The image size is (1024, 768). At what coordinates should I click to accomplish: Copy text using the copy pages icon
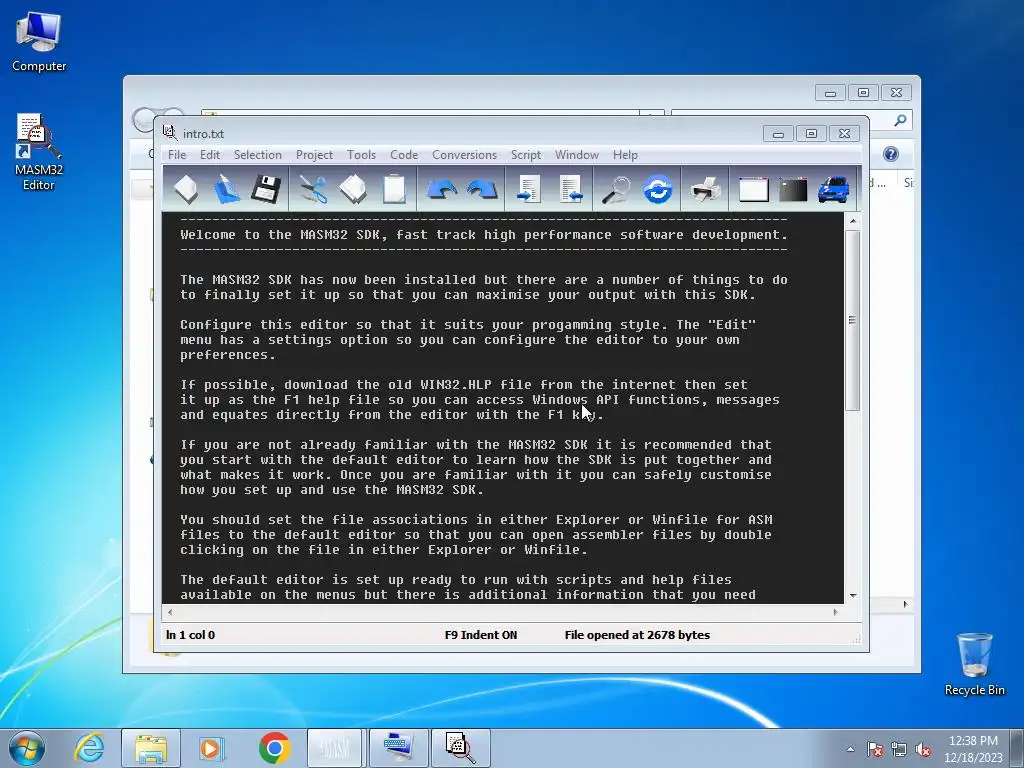tap(353, 189)
